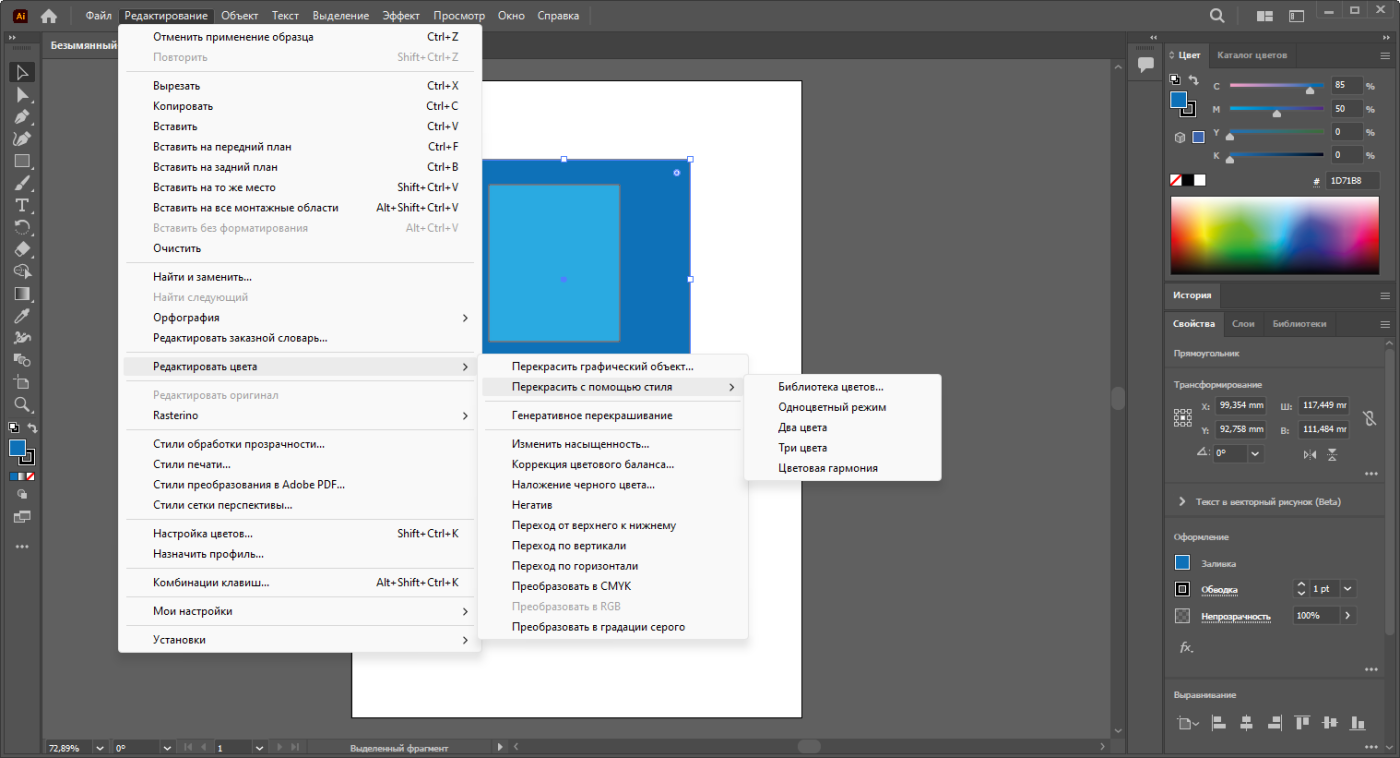Swap fill and stroke in Color panel

coord(1193,80)
